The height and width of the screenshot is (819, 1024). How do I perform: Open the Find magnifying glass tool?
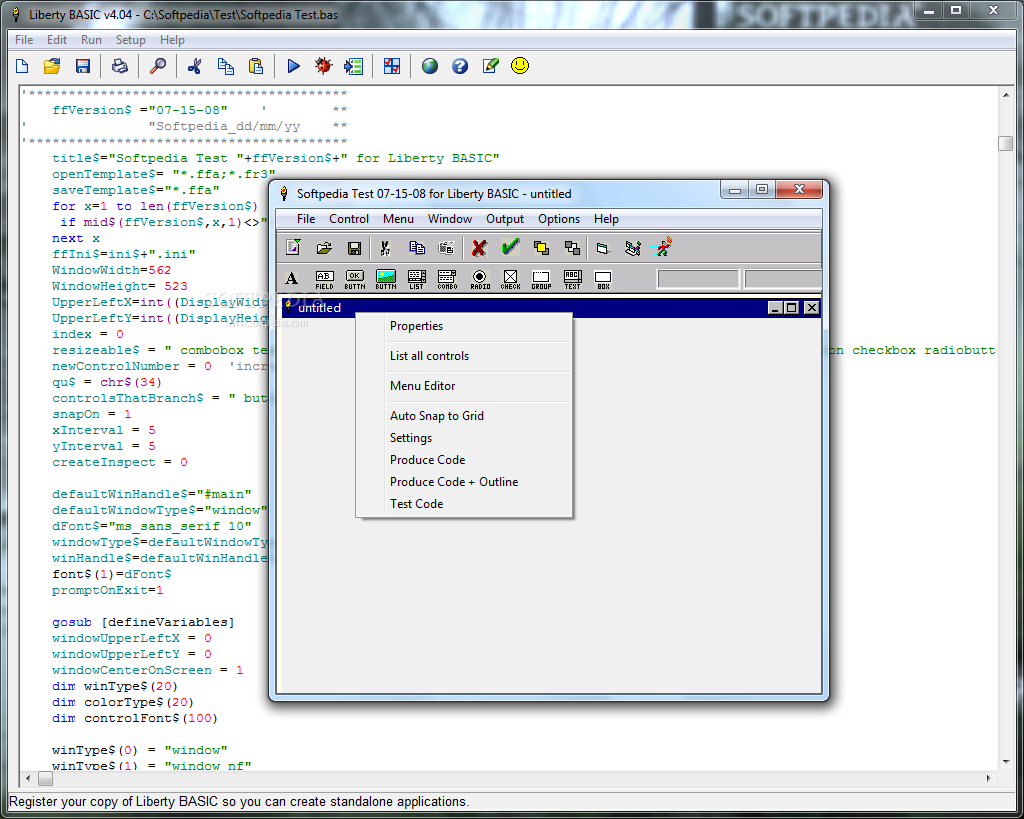158,66
